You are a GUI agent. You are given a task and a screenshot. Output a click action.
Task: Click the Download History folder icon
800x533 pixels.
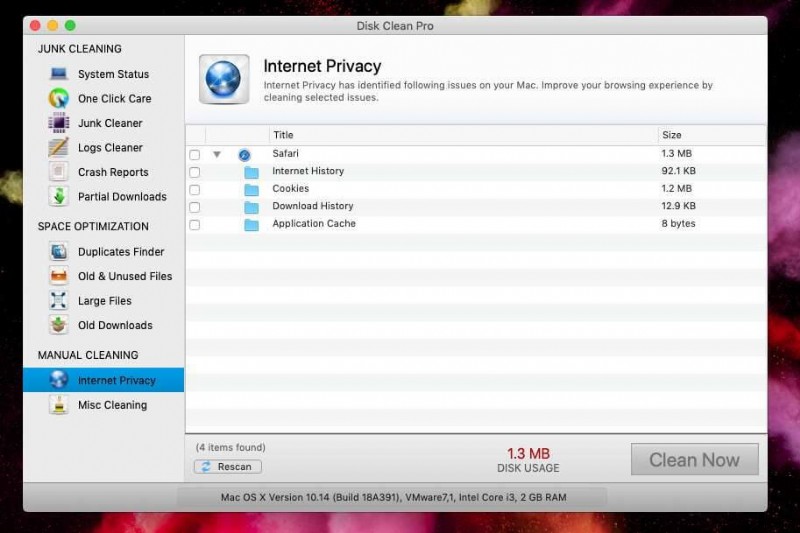coord(251,207)
